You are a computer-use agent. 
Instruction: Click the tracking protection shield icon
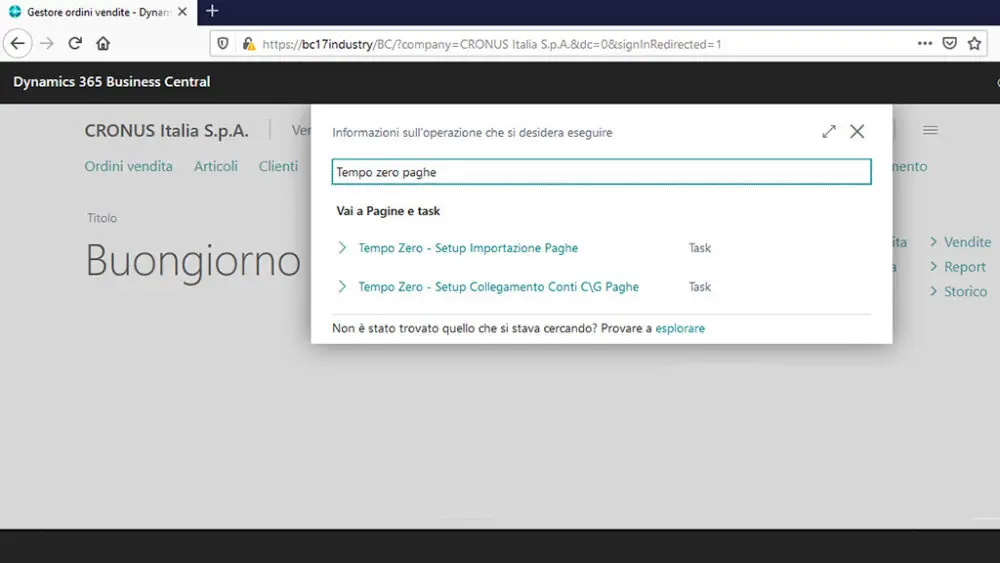pyautogui.click(x=223, y=44)
